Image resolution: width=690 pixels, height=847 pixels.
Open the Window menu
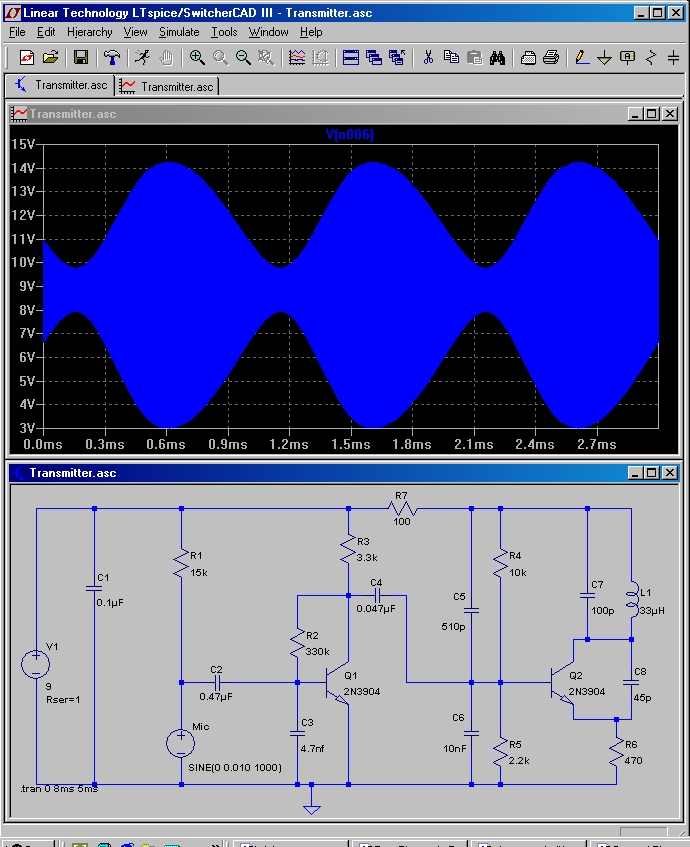click(269, 32)
